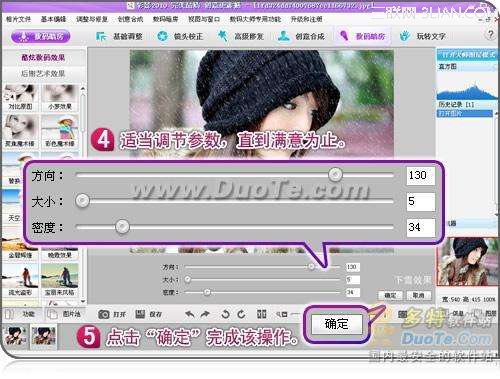The width and height of the screenshot is (500, 379).
Task: Click the 直方图 panel header
Action: coord(467,67)
